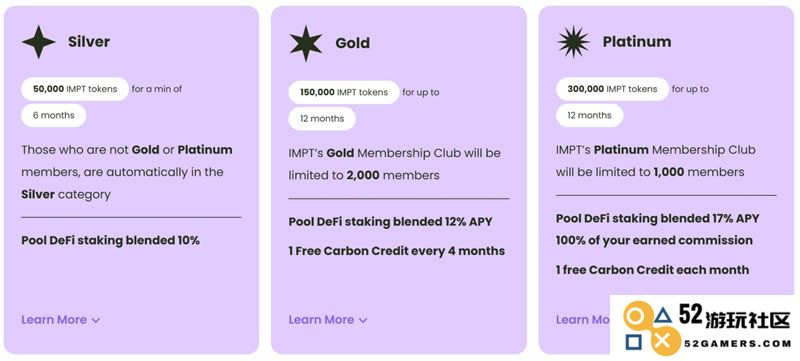
Task: Click the Gold six-point star icon
Action: point(306,43)
